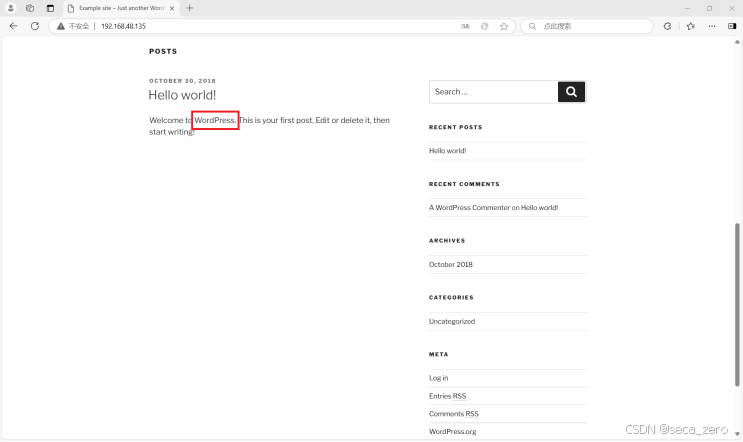Click the scrollbar up arrow
Viewport: 743px width, 442px height.
pyautogui.click(x=737, y=42)
